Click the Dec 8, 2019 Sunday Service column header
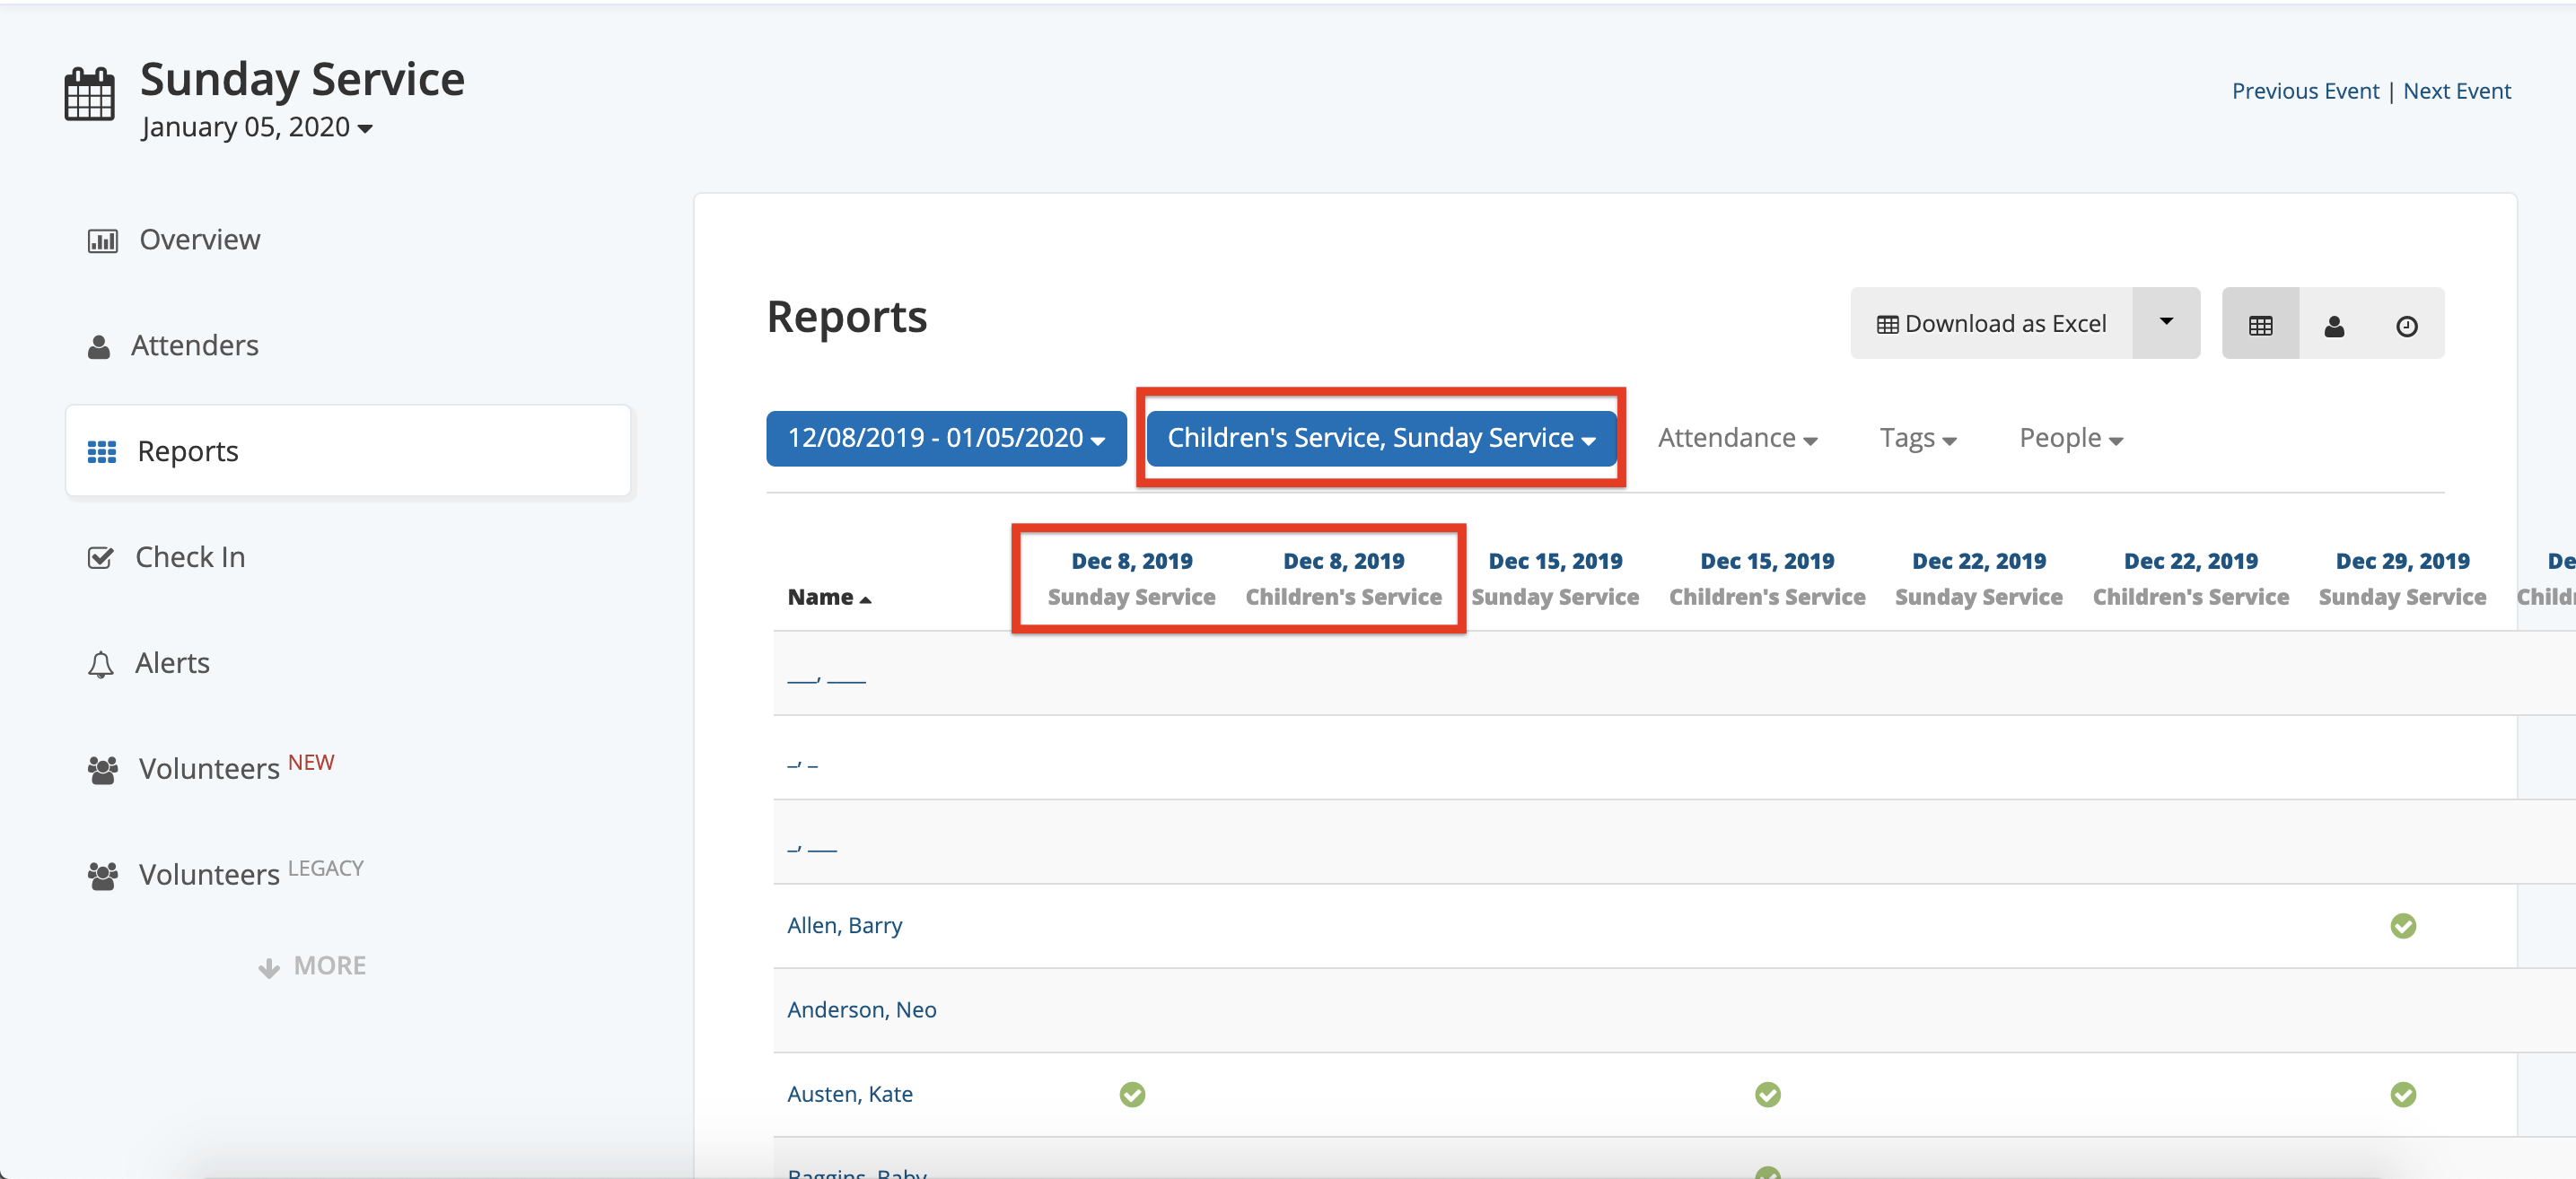Viewport: 2576px width, 1179px height. pyautogui.click(x=1131, y=579)
